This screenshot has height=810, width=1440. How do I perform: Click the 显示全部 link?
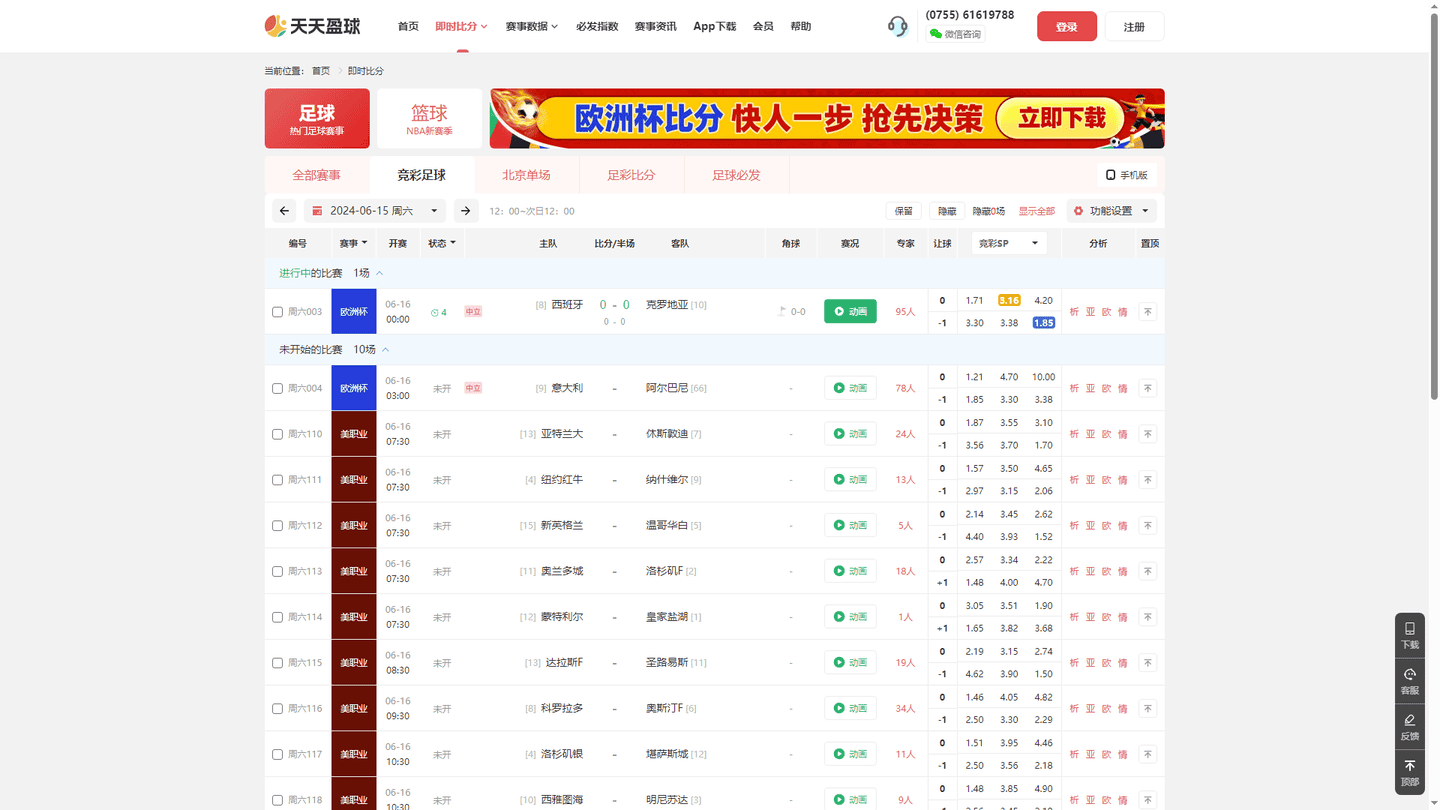coord(1037,211)
